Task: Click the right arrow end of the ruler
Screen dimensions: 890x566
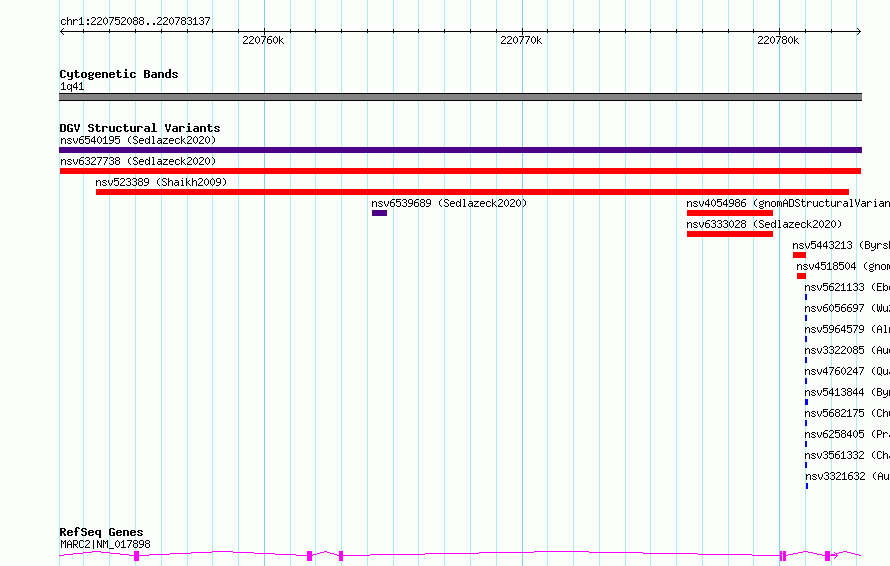Action: (858, 32)
